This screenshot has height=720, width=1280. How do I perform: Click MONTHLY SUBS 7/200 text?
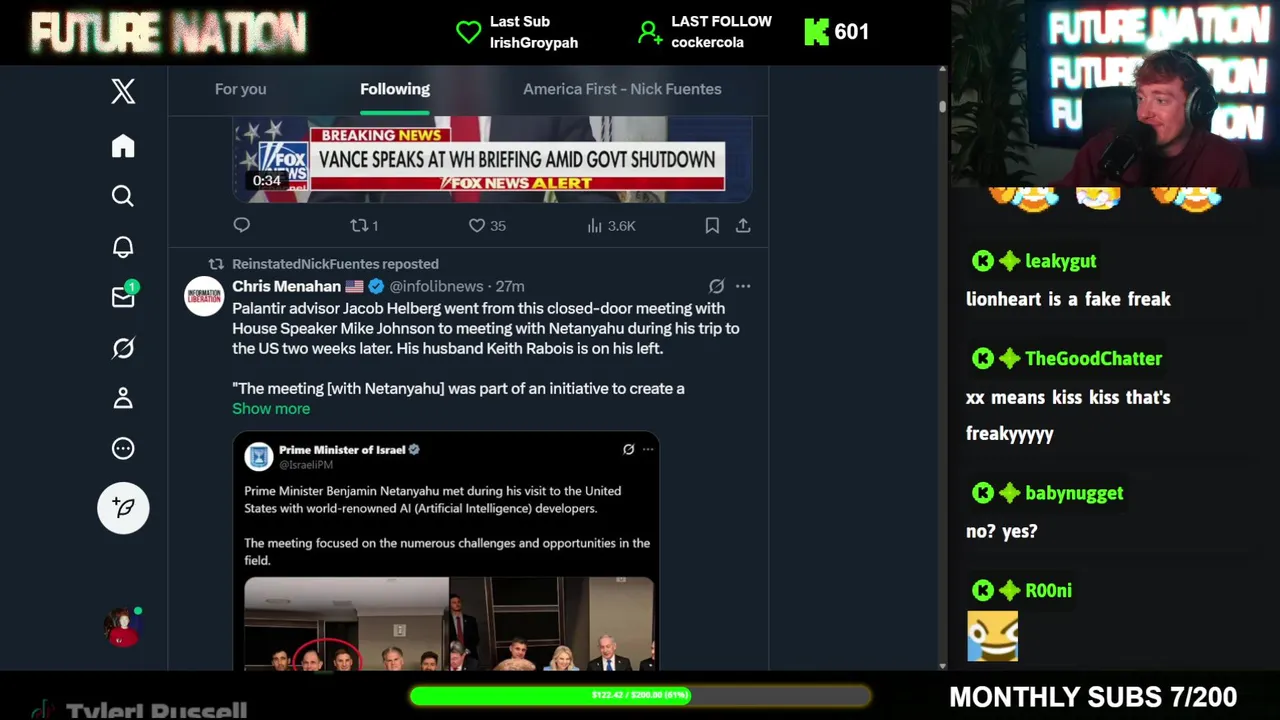1093,697
